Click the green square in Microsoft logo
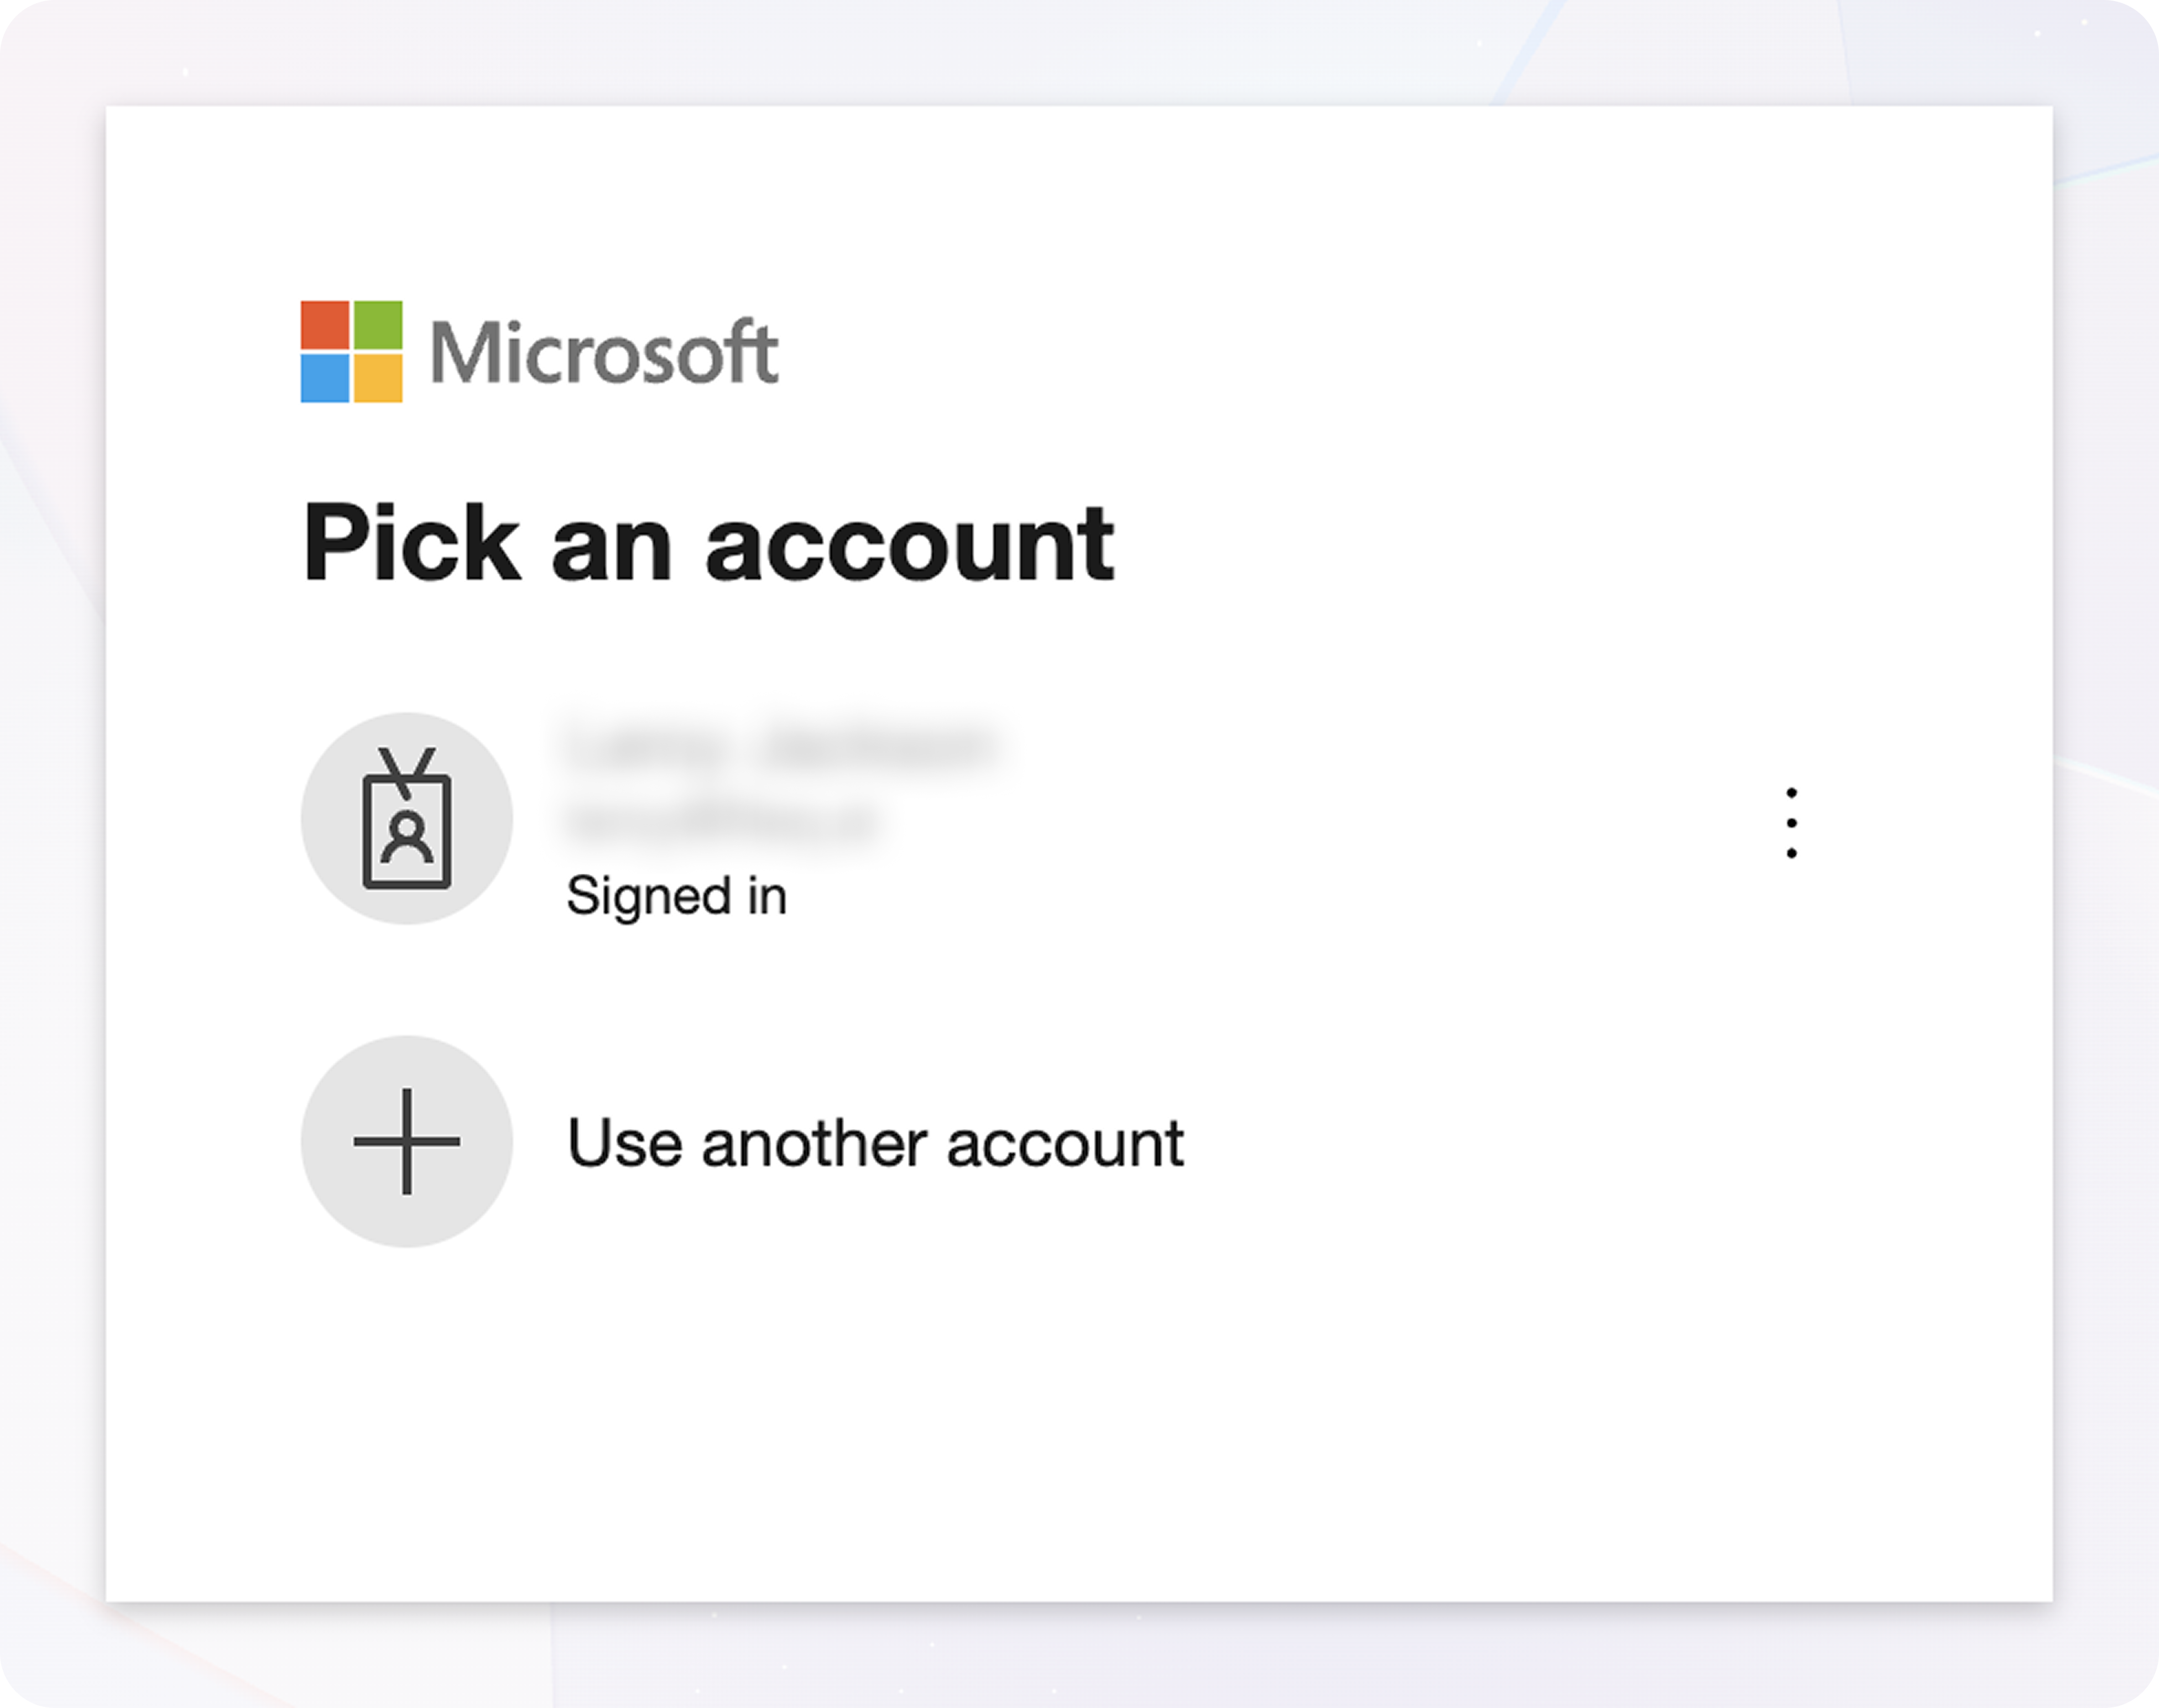Viewport: 2159px width, 1708px height. tap(378, 325)
